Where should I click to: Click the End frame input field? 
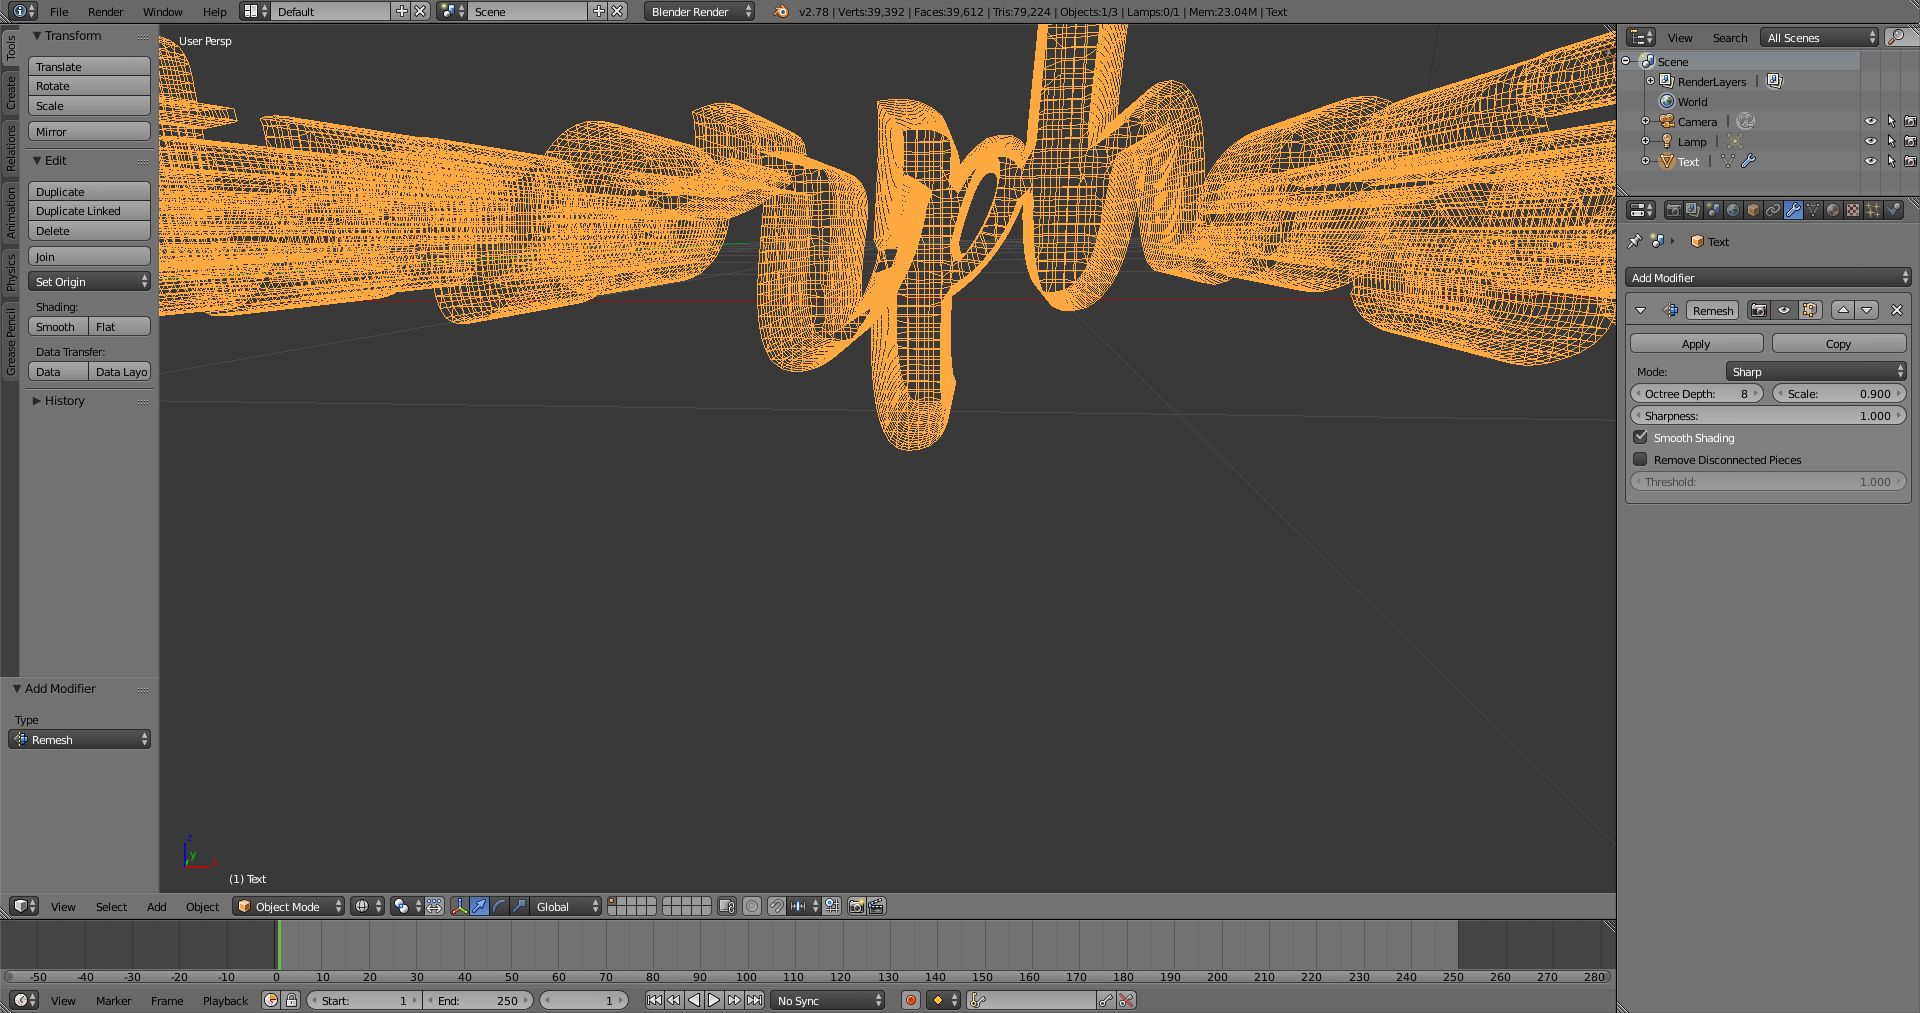480,1000
